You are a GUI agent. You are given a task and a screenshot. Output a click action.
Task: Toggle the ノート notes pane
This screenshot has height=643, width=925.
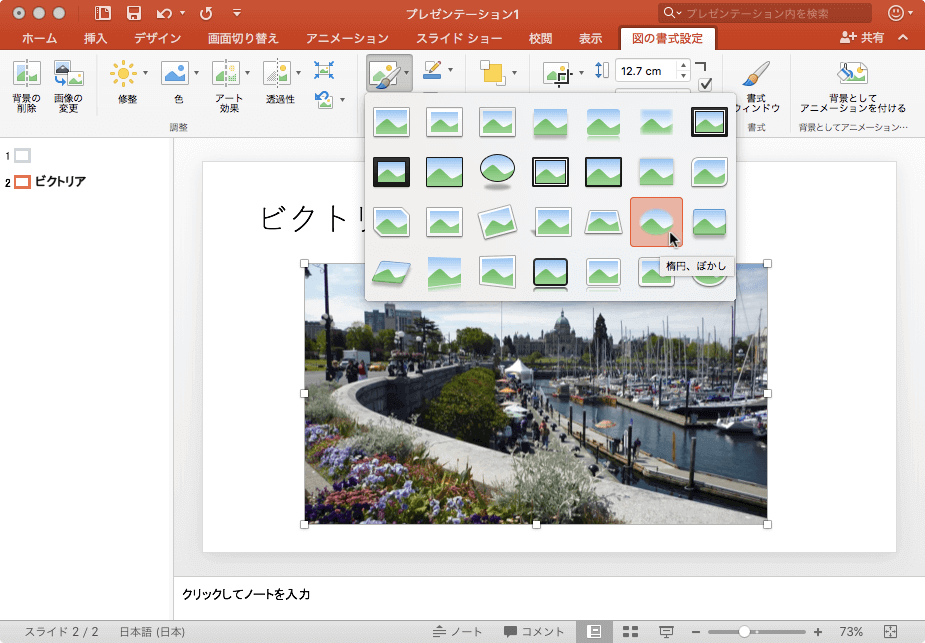[457, 631]
